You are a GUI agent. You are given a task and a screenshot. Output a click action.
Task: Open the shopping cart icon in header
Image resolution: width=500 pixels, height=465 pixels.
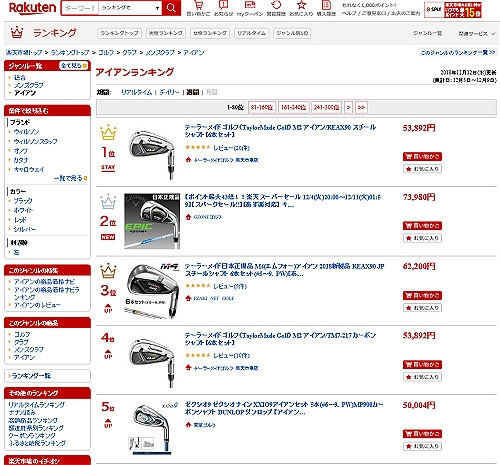[x=198, y=9]
